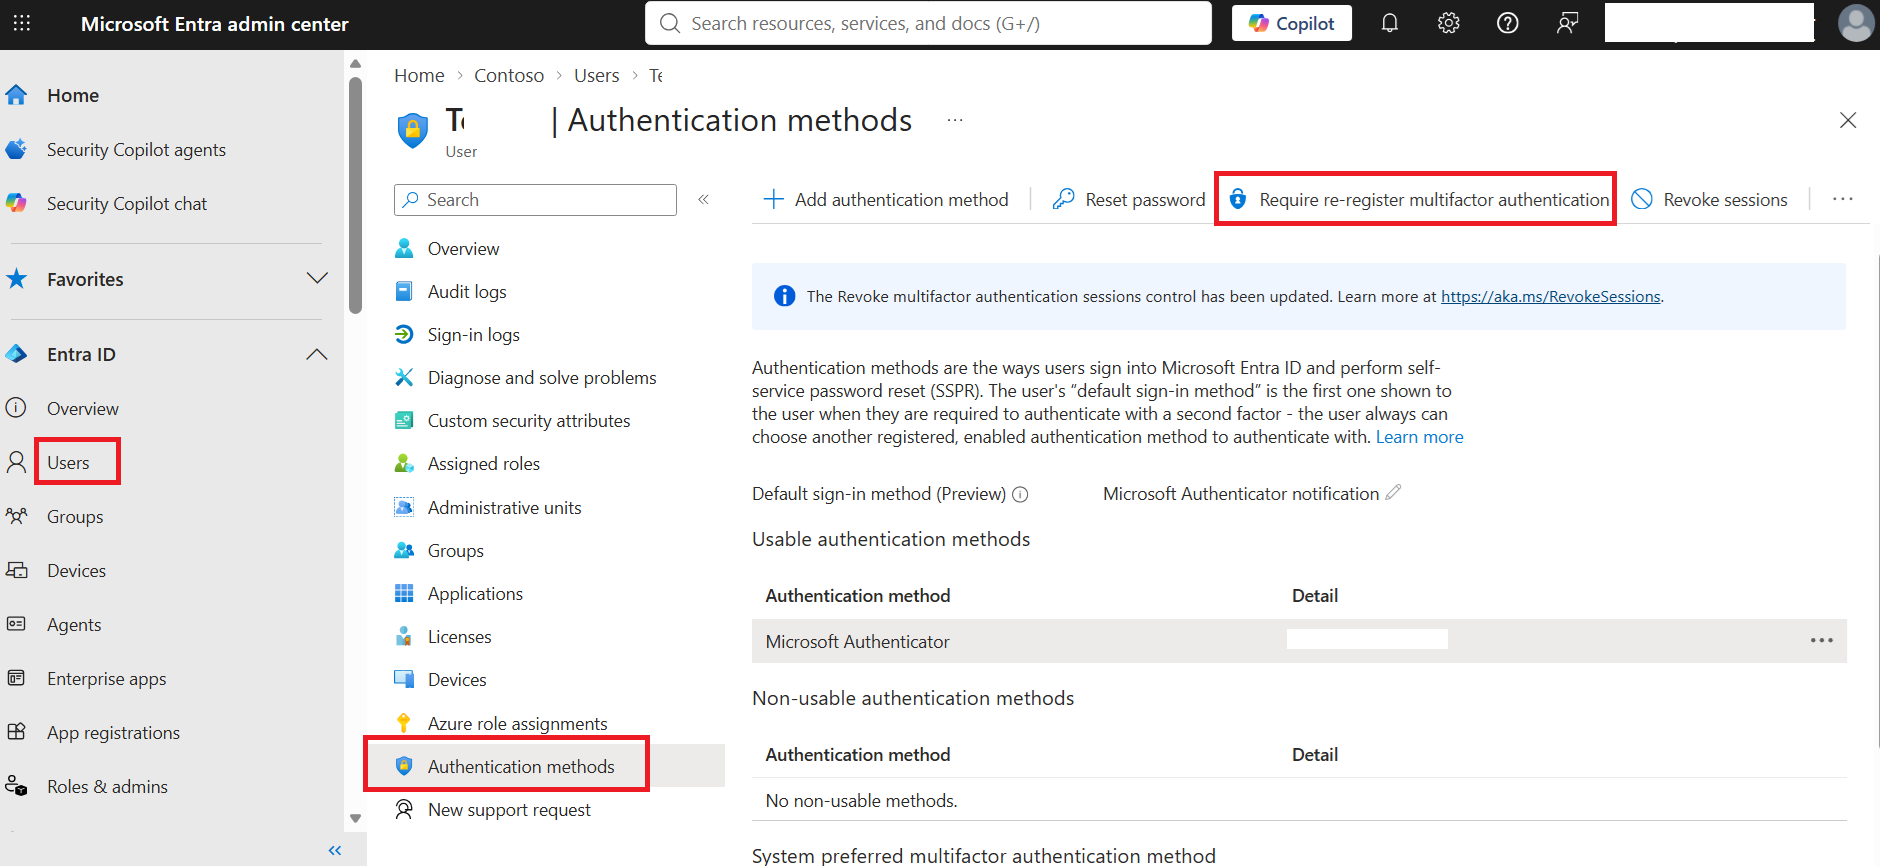
Task: Click the Favorites star icon
Action: coord(16,279)
